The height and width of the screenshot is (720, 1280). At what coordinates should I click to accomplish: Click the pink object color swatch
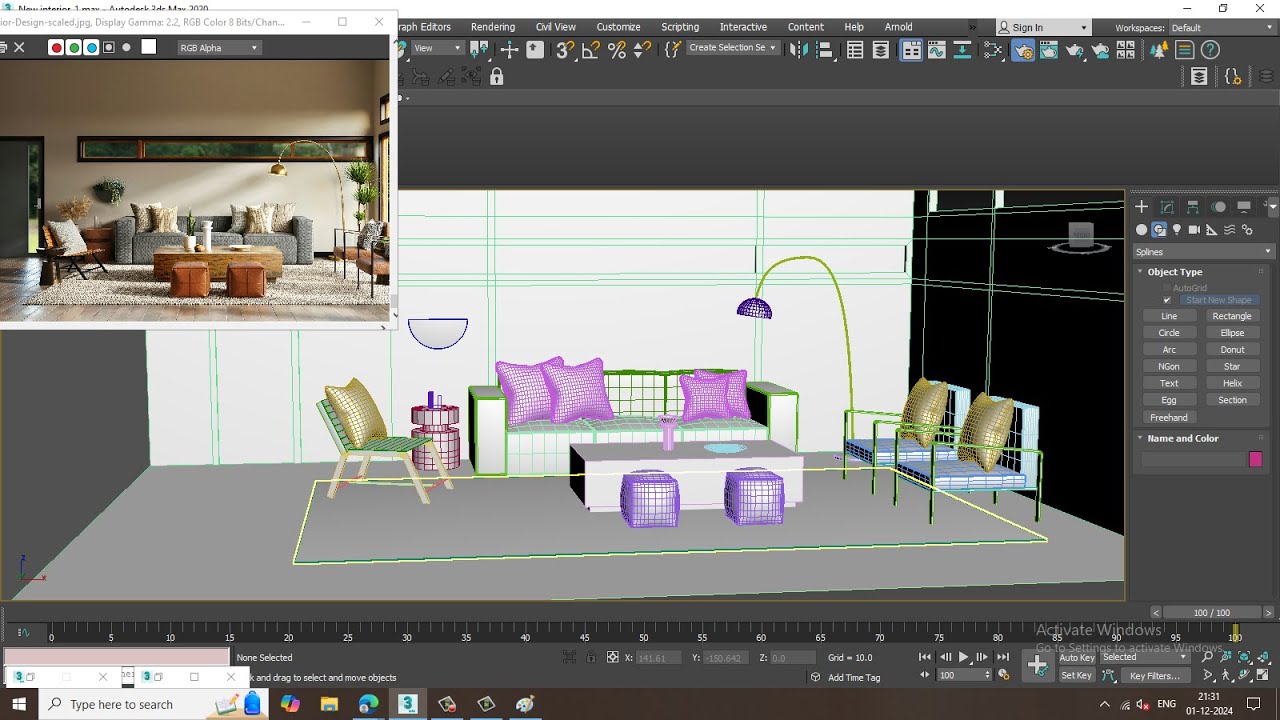pos(1256,459)
